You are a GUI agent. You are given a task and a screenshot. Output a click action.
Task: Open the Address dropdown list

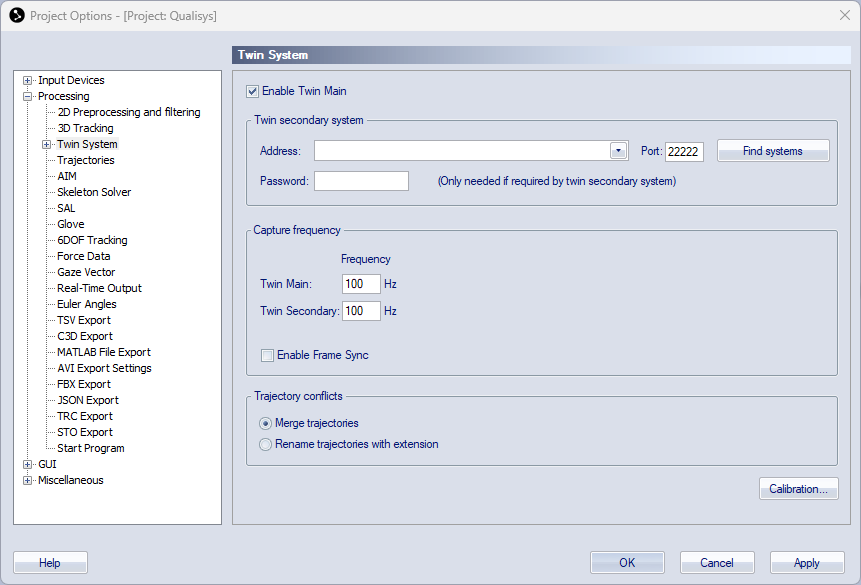tap(618, 151)
